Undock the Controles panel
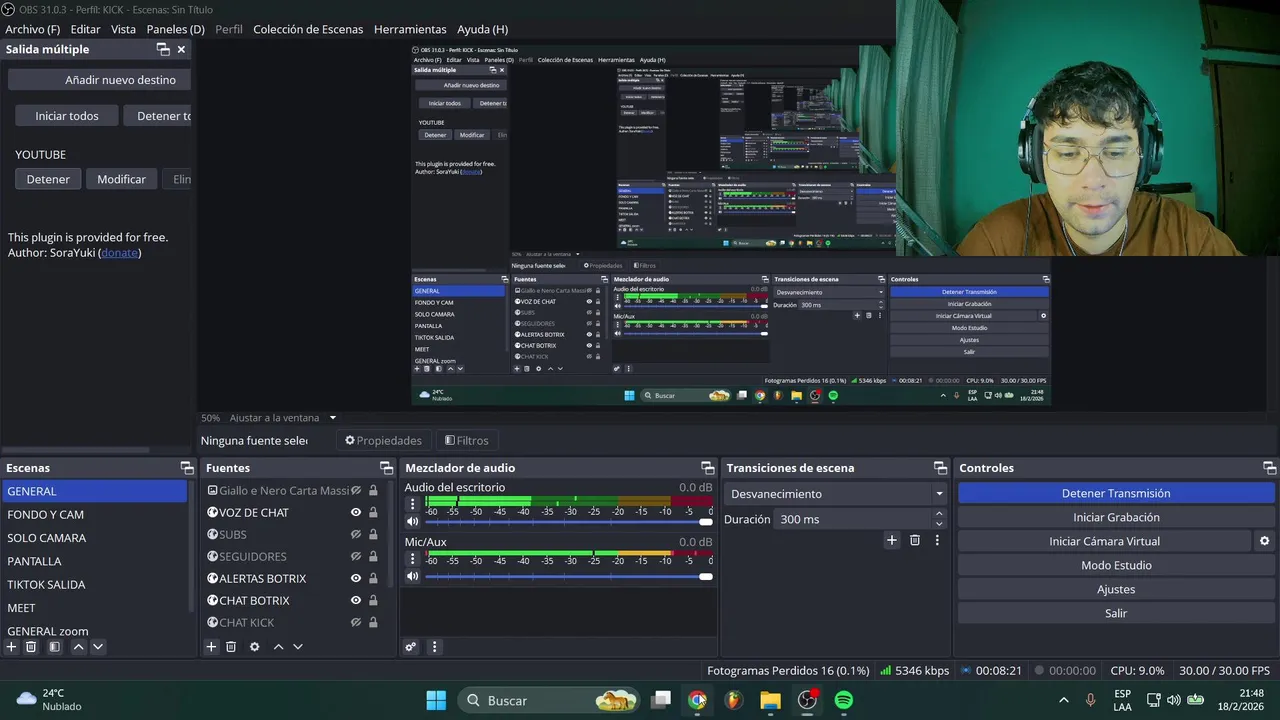The height and width of the screenshot is (720, 1280). coord(1270,468)
